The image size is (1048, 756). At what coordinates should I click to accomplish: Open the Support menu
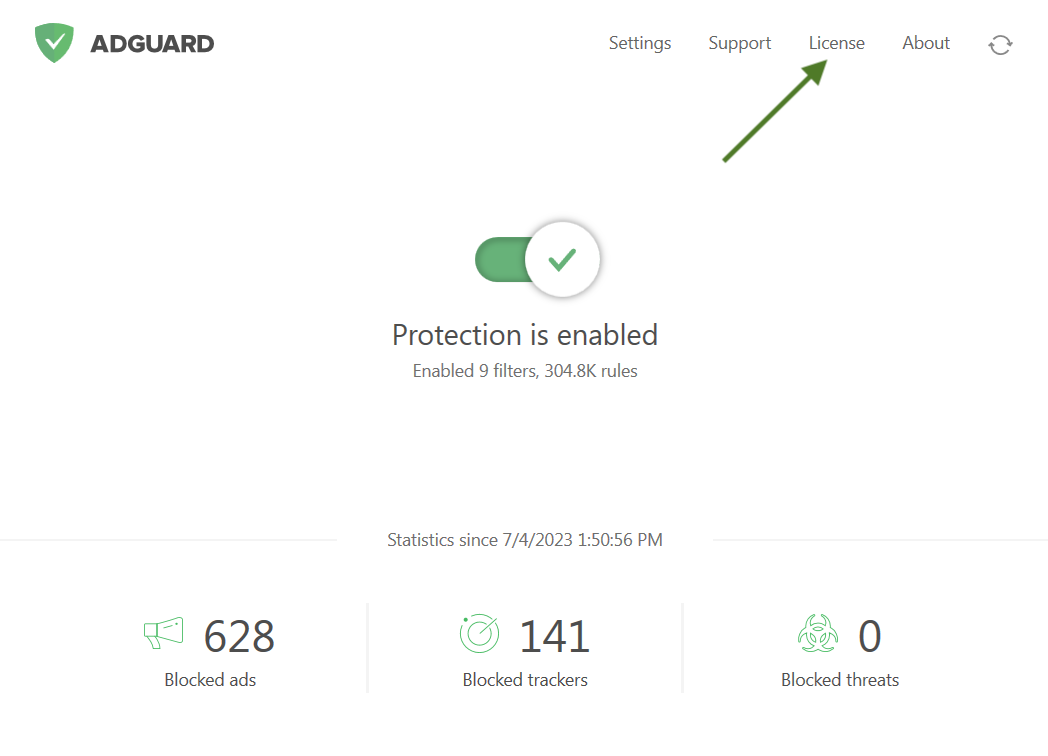[740, 43]
